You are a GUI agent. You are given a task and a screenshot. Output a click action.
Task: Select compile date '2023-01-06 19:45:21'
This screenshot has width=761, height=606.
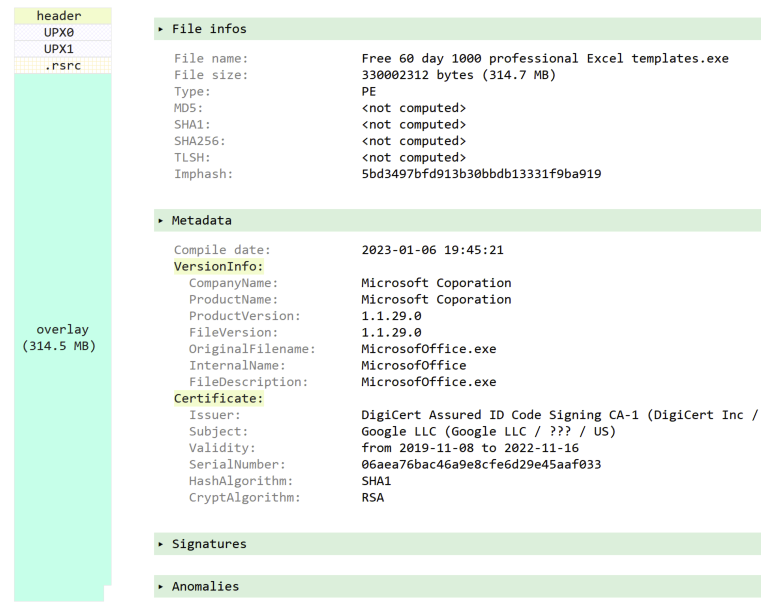(x=432, y=250)
